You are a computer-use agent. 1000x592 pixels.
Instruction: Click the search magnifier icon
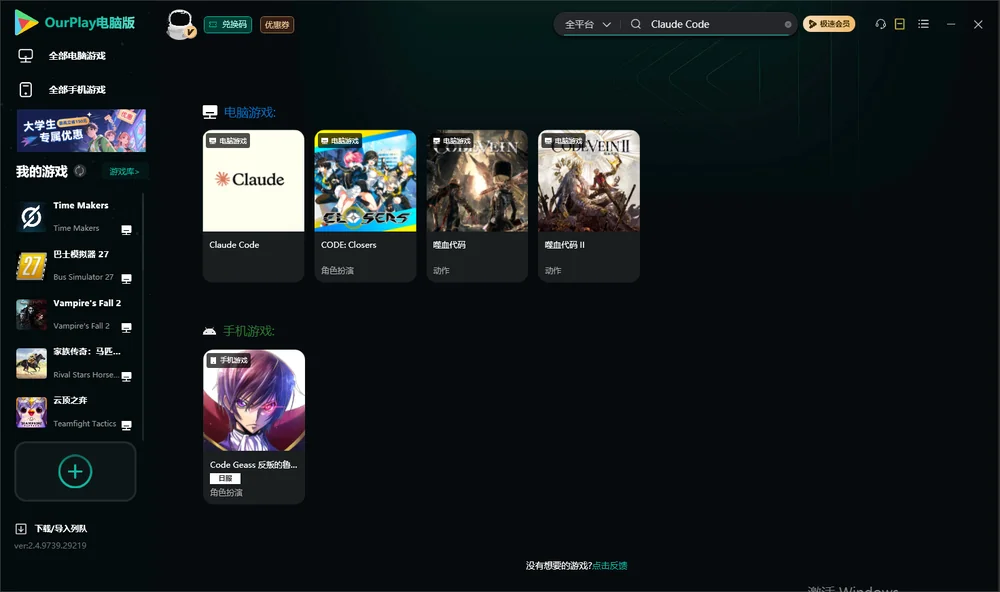(636, 24)
